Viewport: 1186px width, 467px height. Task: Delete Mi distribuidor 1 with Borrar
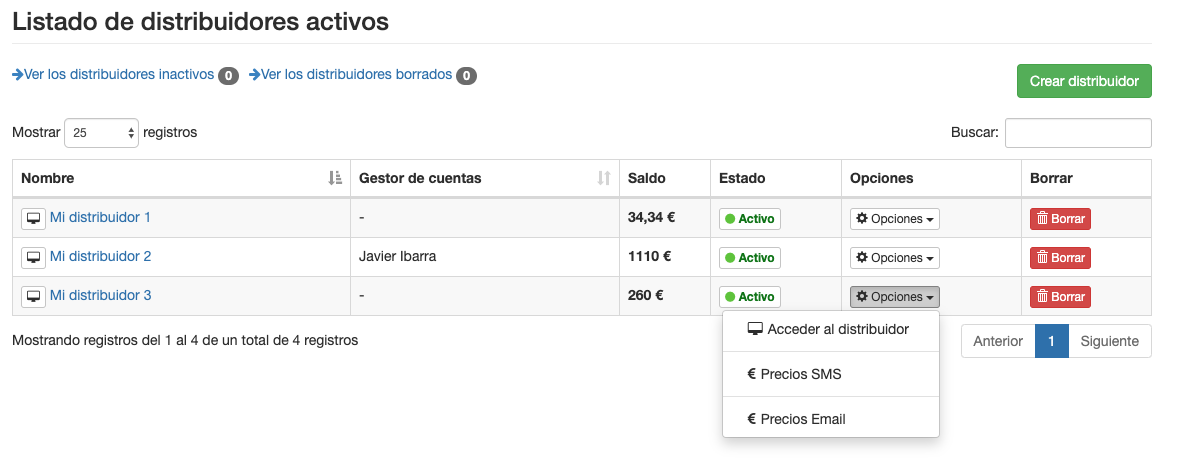pyautogui.click(x=1060, y=219)
